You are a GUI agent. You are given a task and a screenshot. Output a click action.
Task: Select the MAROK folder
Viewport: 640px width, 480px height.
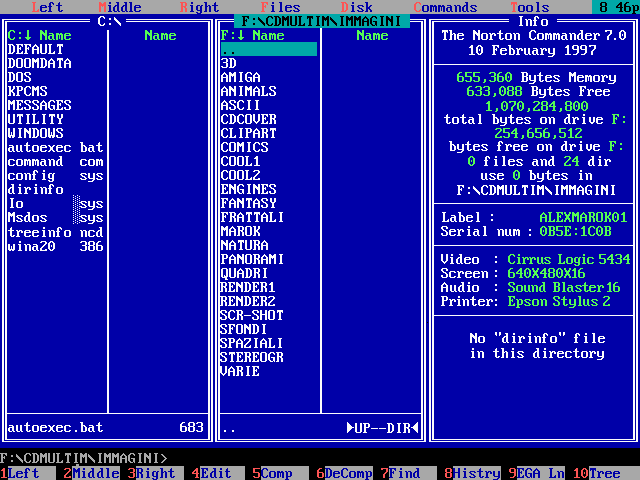(x=240, y=231)
